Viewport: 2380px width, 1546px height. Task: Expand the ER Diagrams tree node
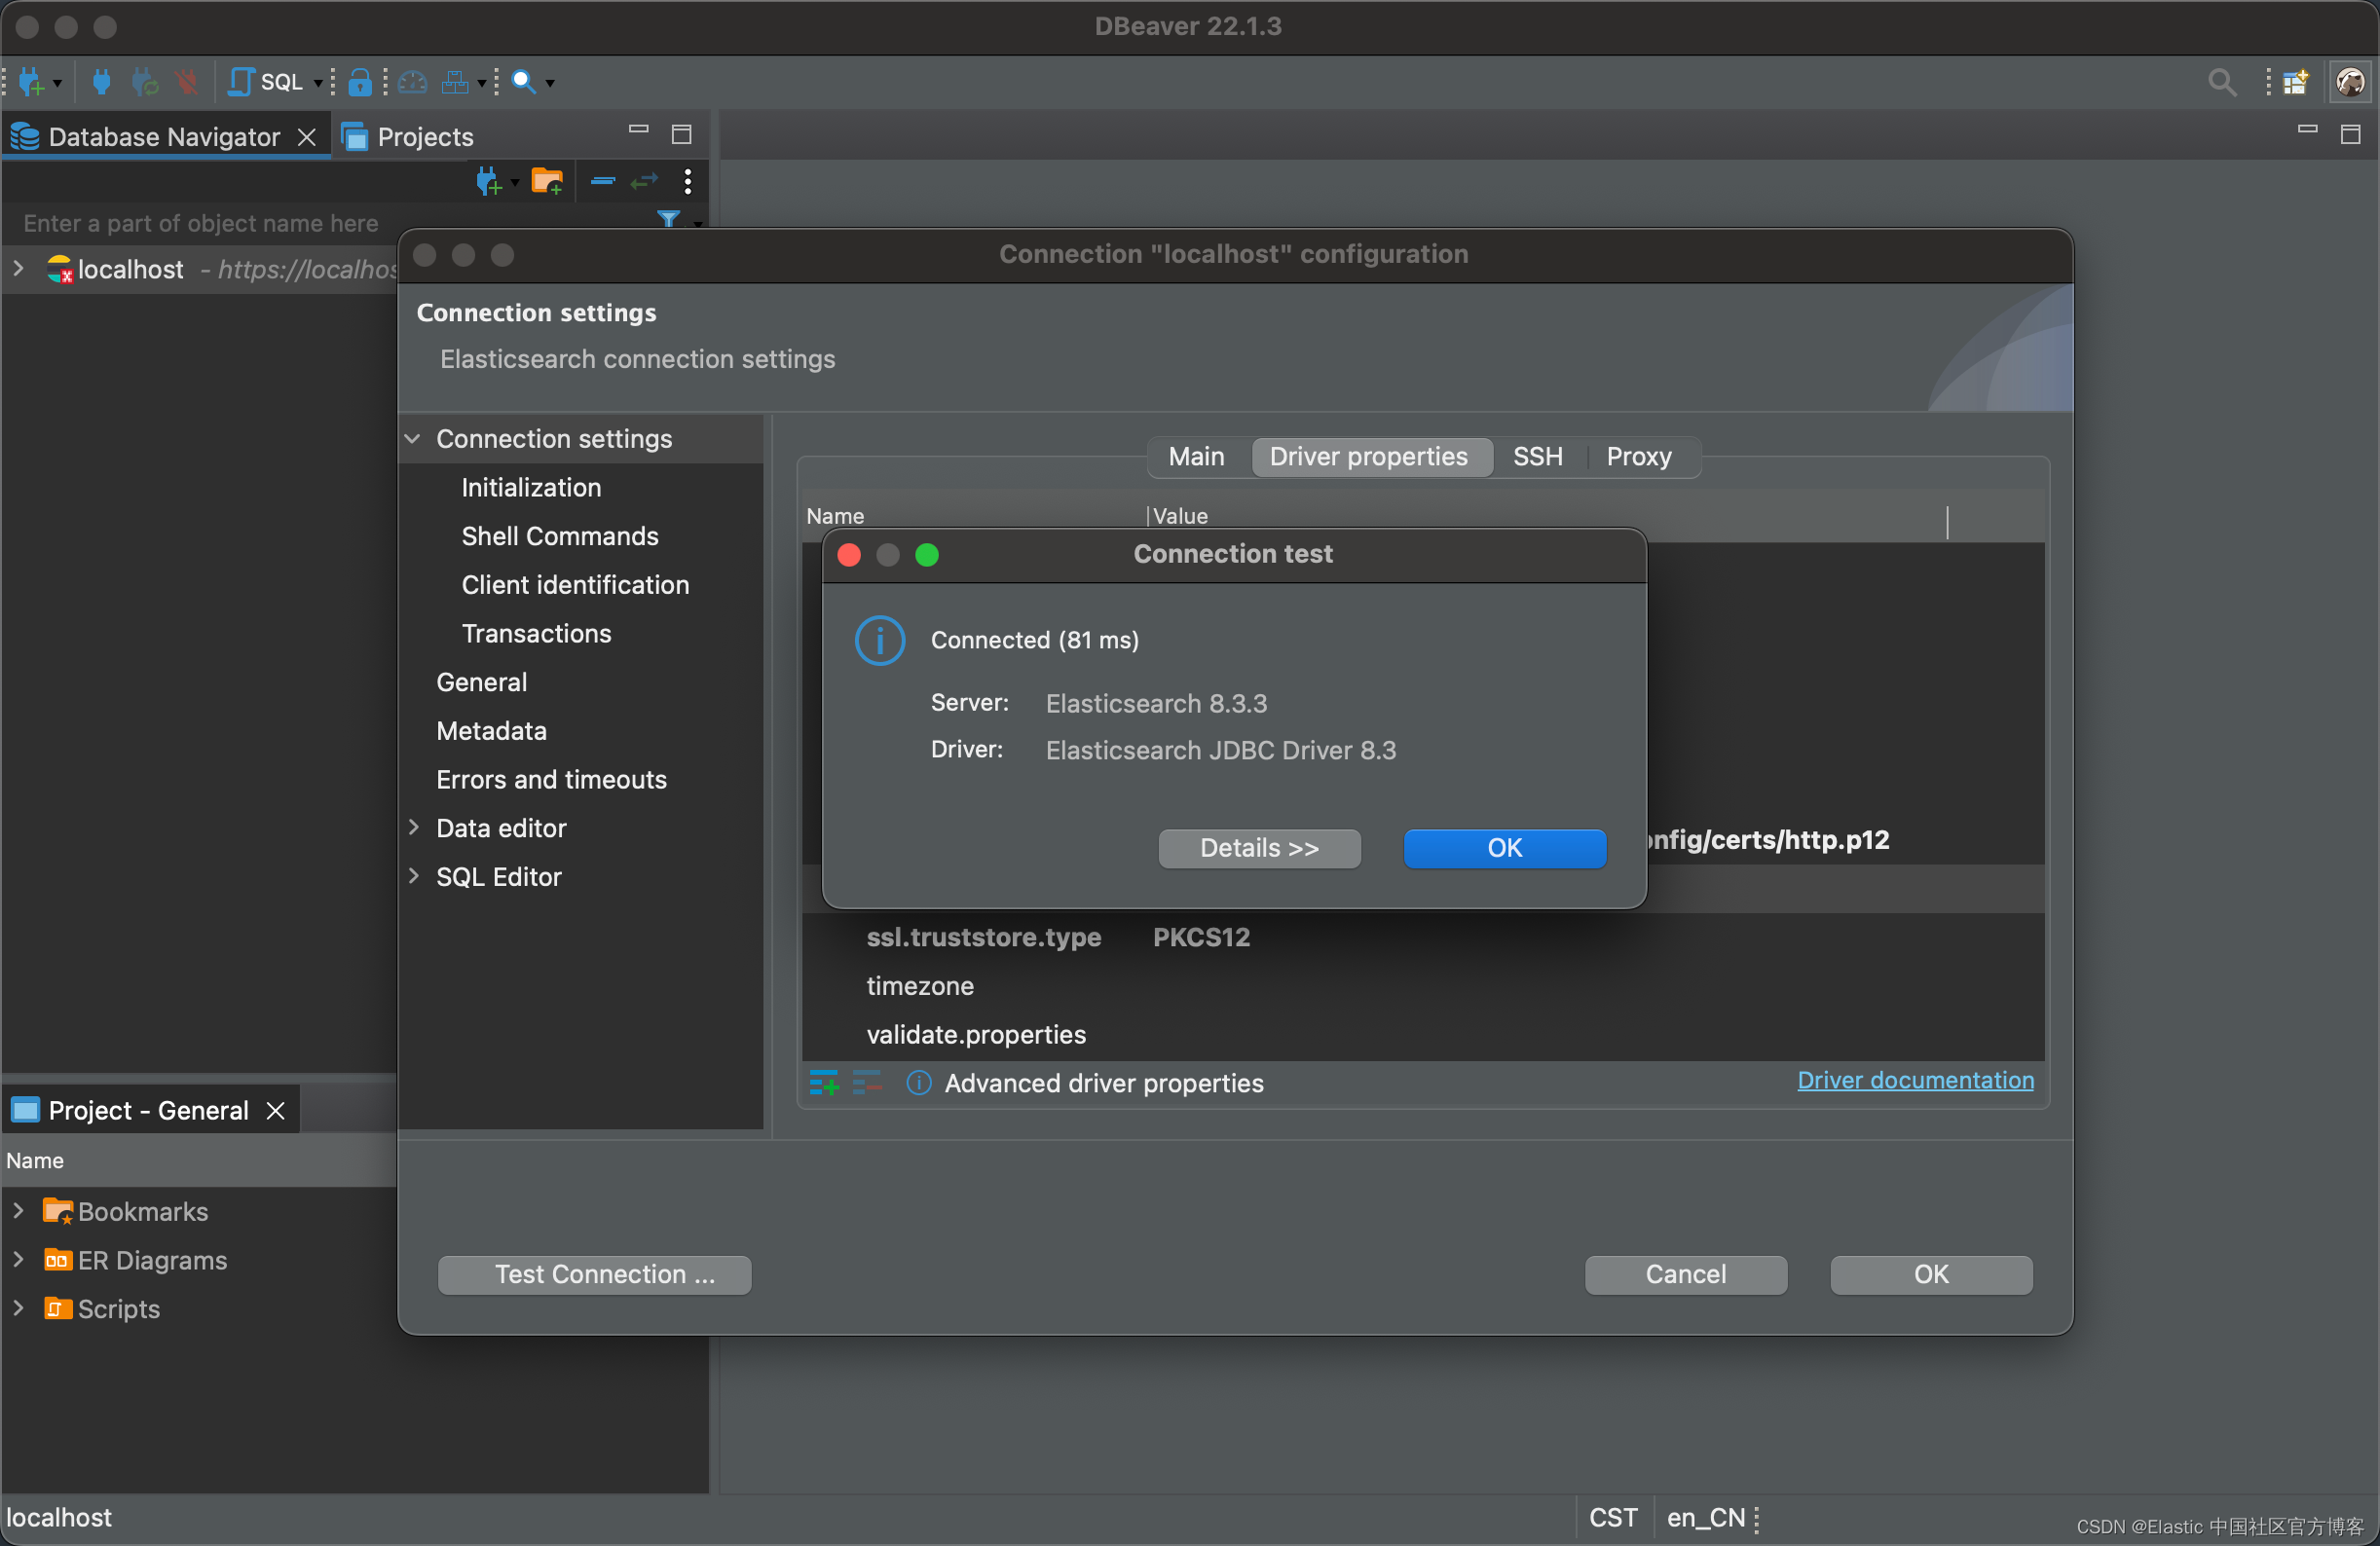pyautogui.click(x=17, y=1260)
